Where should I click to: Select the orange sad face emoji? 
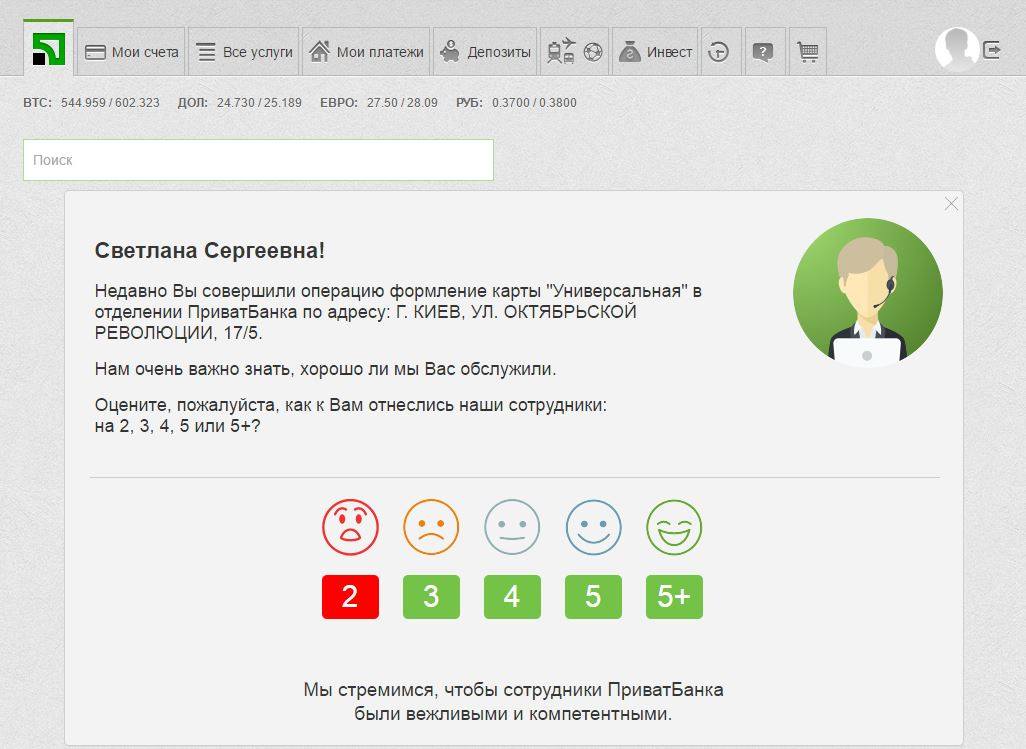pyautogui.click(x=431, y=528)
